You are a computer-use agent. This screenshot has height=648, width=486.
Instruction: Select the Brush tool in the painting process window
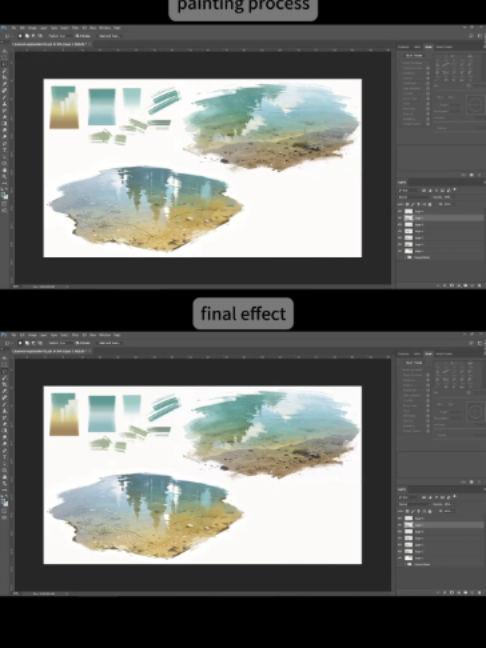5,97
